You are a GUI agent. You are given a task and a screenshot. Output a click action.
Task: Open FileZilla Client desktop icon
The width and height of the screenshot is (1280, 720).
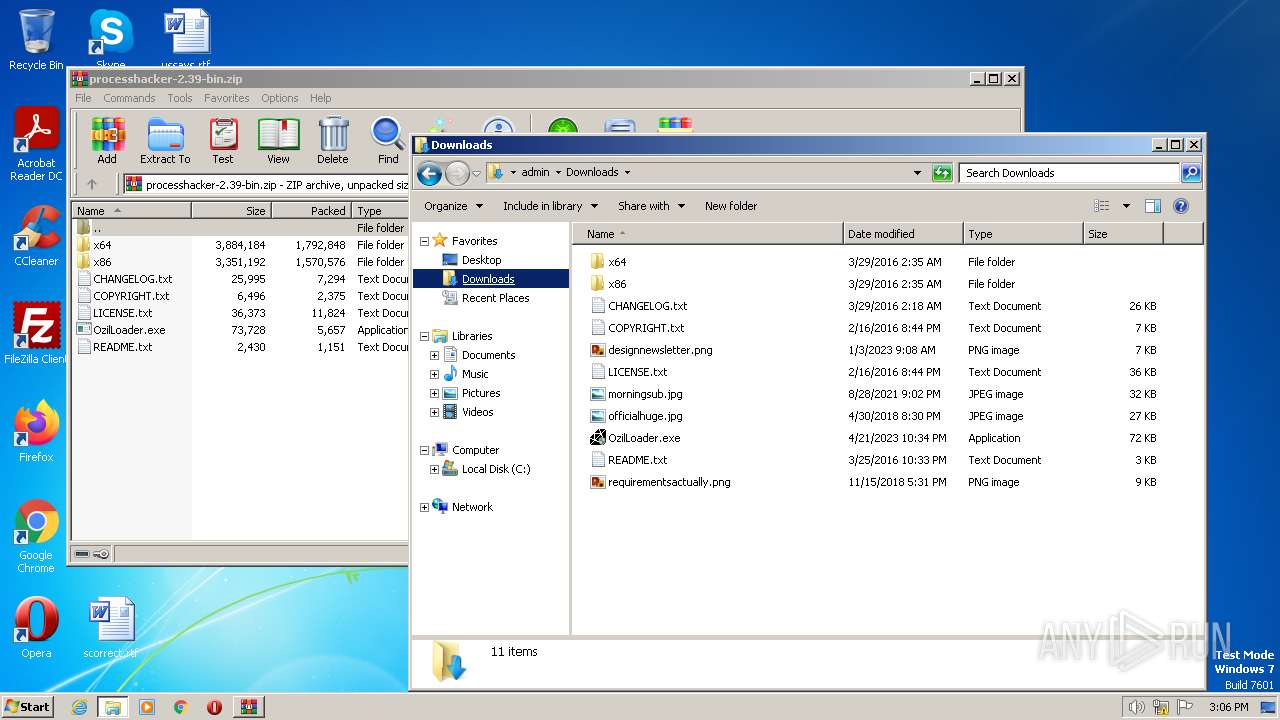pyautogui.click(x=36, y=334)
